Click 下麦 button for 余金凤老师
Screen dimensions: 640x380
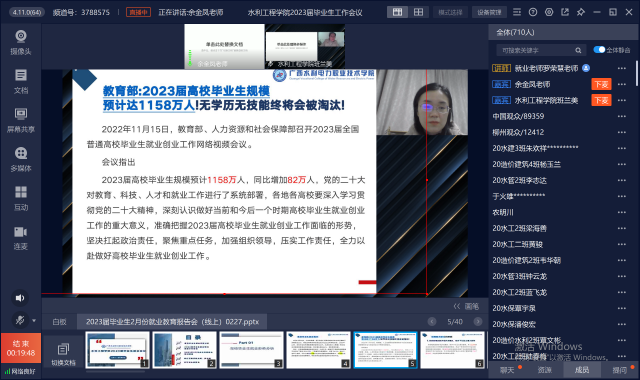click(x=601, y=84)
